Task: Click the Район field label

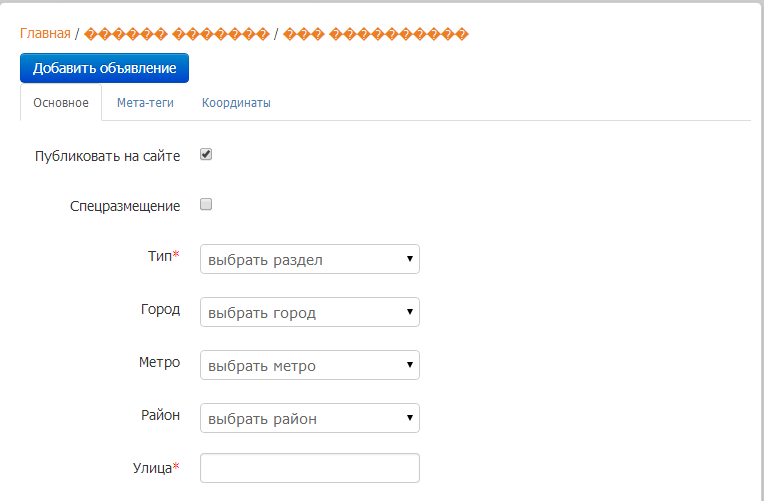Action: pyautogui.click(x=160, y=415)
